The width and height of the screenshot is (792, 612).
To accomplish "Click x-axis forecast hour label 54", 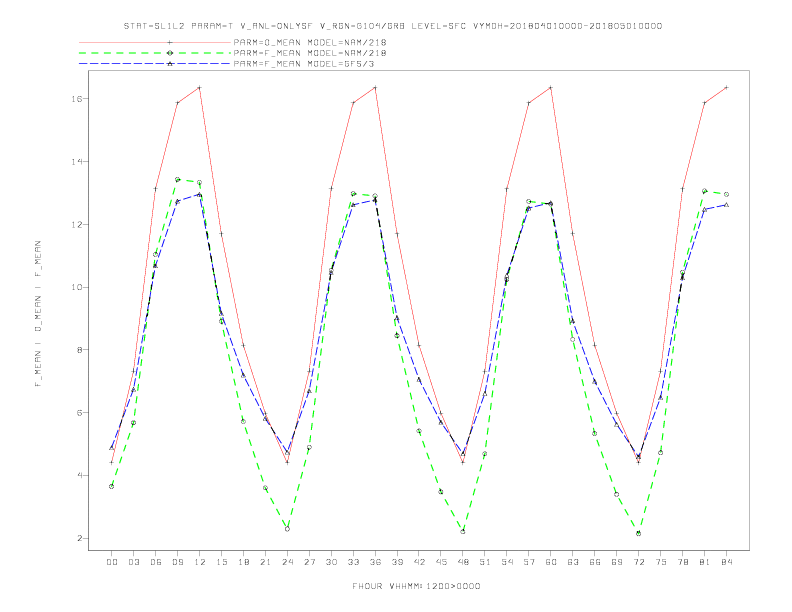I will point(507,562).
